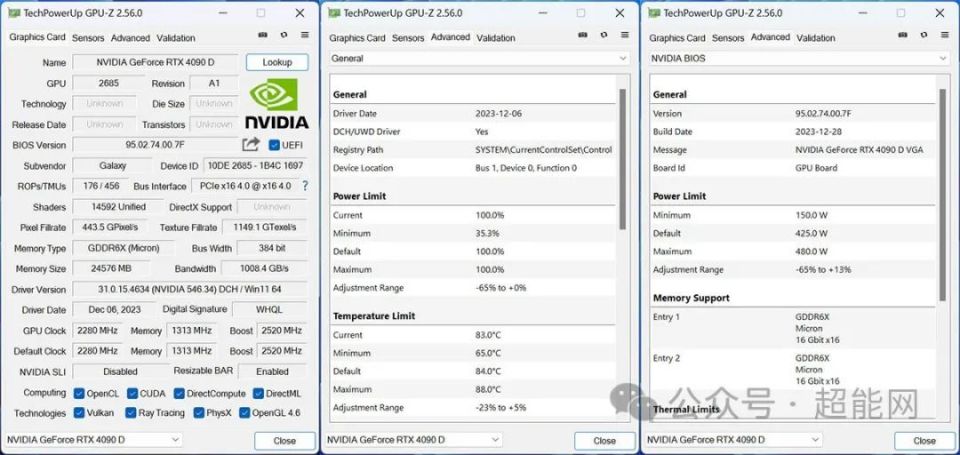The width and height of the screenshot is (960, 455).
Task: Click Memory Type field GDDR6X (Micron)
Action: point(124,248)
